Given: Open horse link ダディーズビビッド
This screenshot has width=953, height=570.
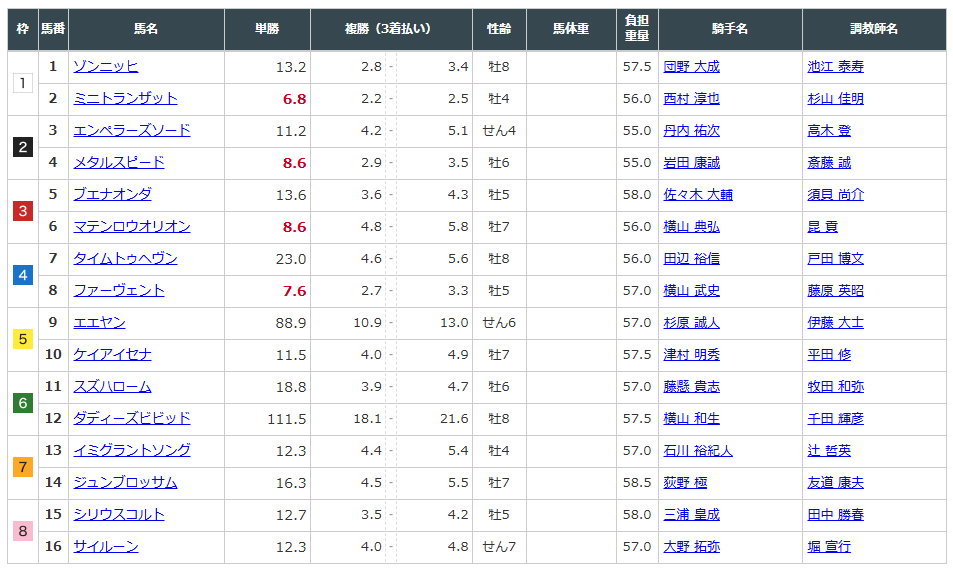Looking at the screenshot, I should (x=131, y=419).
